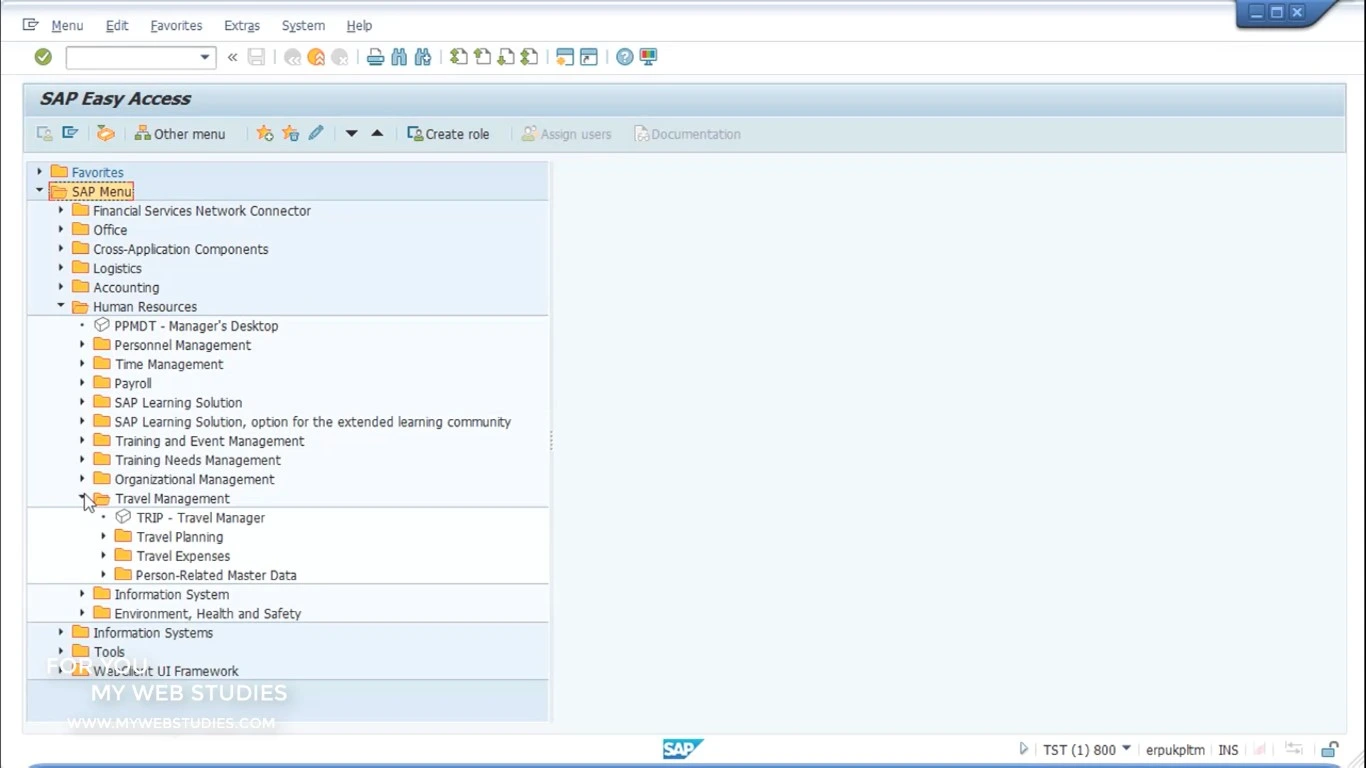Viewport: 1366px width, 768px height.
Task: Click the Add to Favorites star icon
Action: [x=265, y=133]
